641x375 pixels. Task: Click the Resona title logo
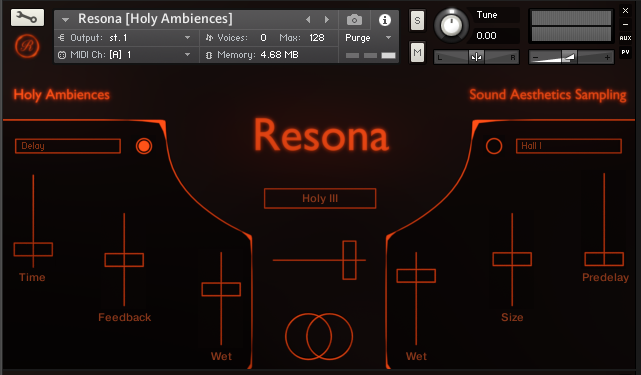(321, 135)
